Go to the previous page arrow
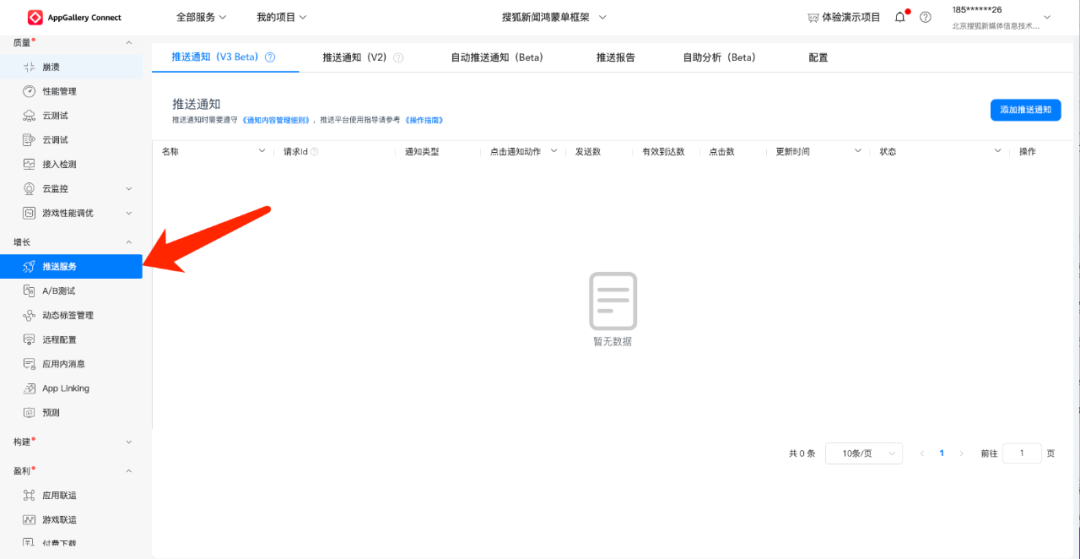Image resolution: width=1080 pixels, height=559 pixels. coord(922,453)
